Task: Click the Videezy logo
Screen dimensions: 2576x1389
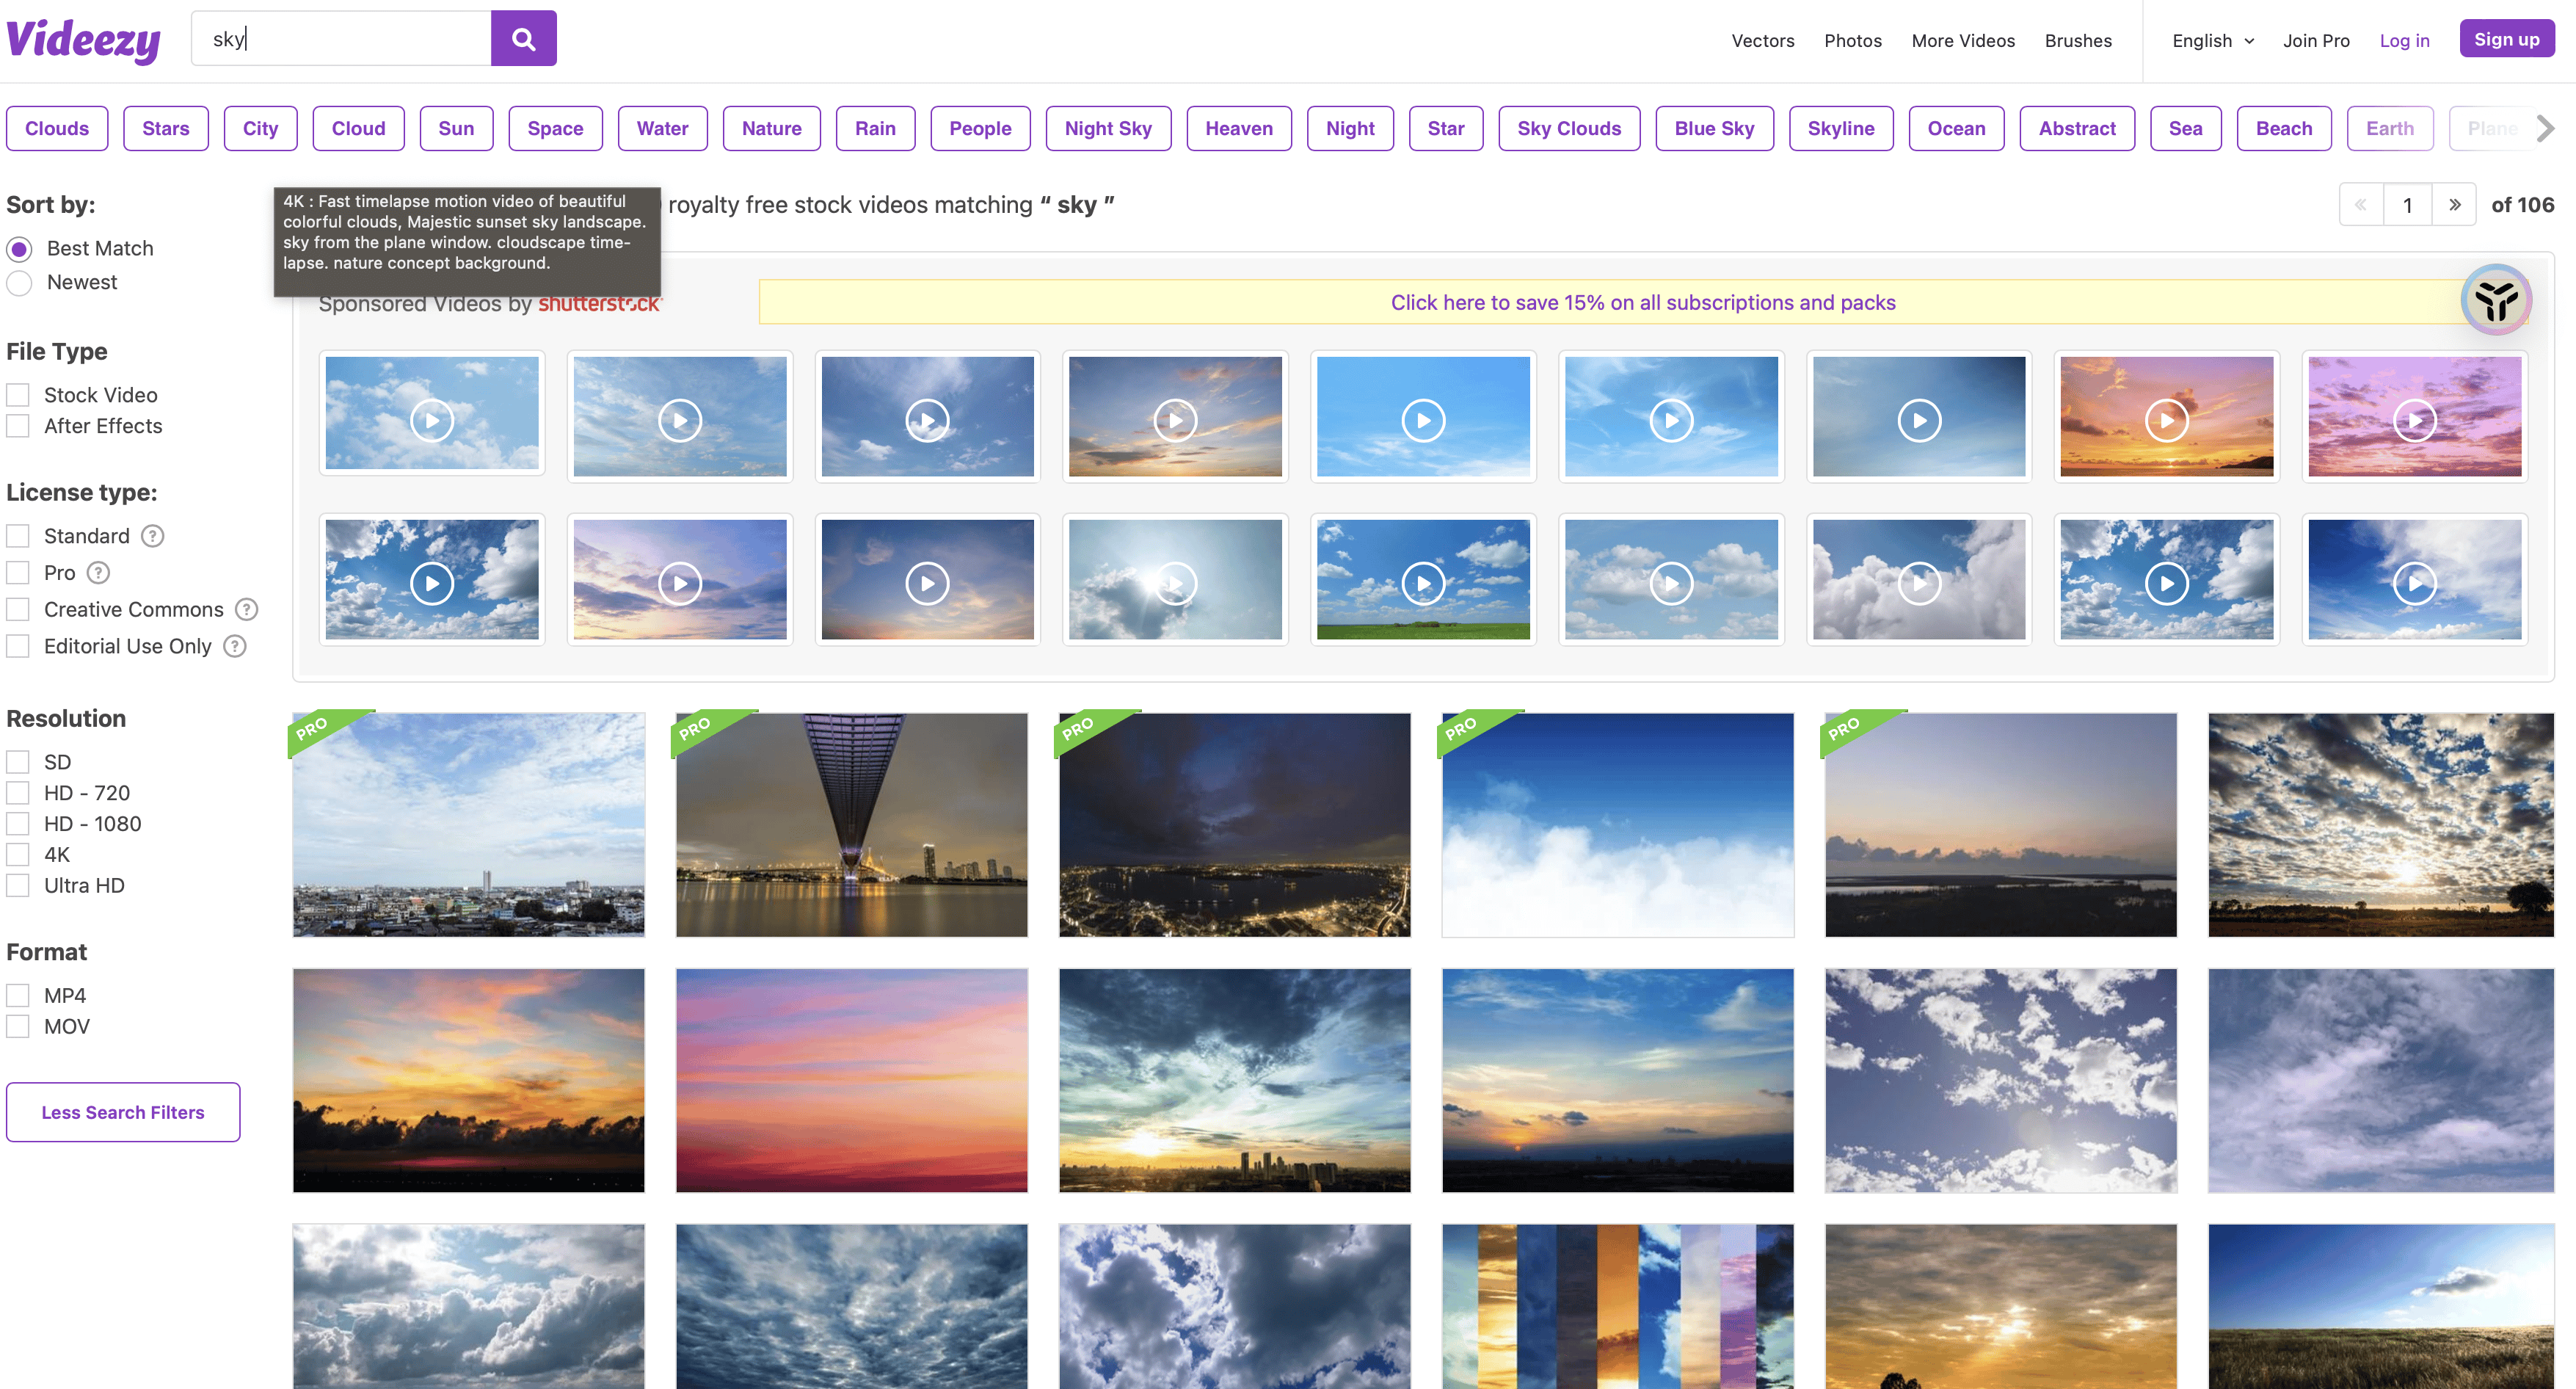Action: tap(84, 40)
